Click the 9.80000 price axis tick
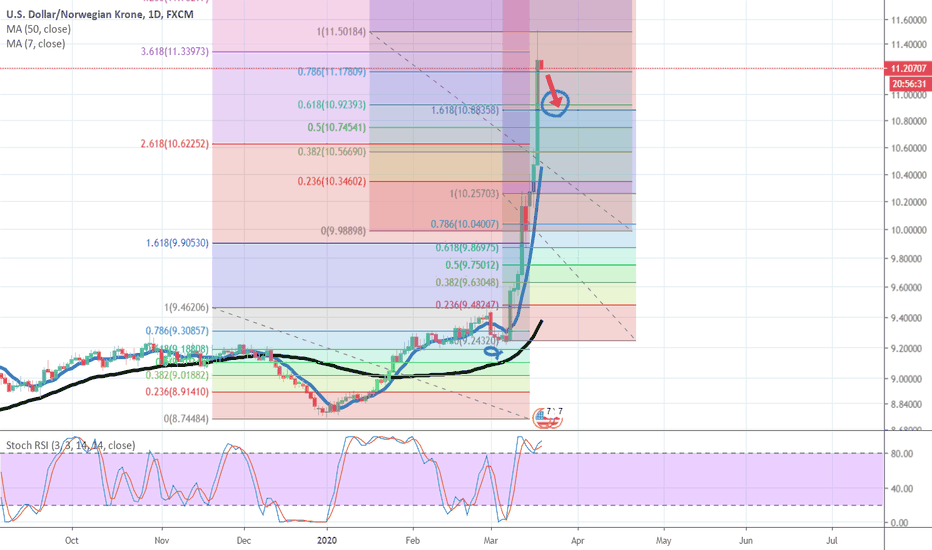This screenshot has width=932, height=550. (x=908, y=259)
